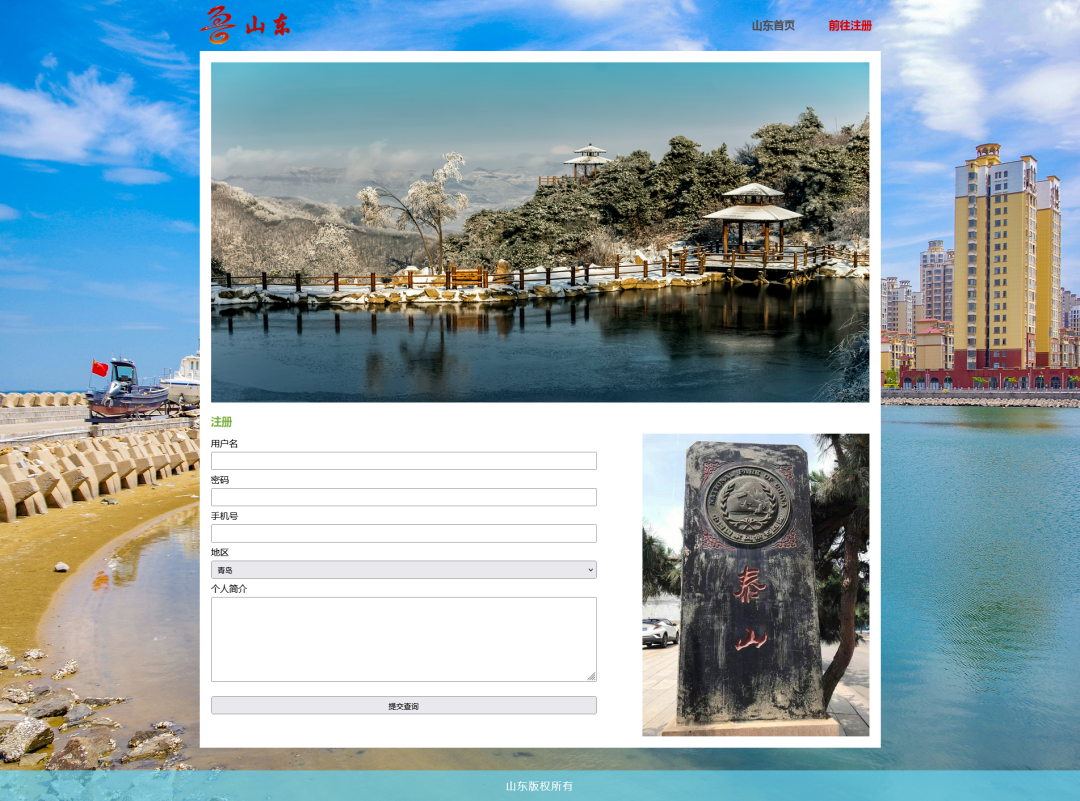
Task: Click the green 注册 heading
Action: pos(221,422)
